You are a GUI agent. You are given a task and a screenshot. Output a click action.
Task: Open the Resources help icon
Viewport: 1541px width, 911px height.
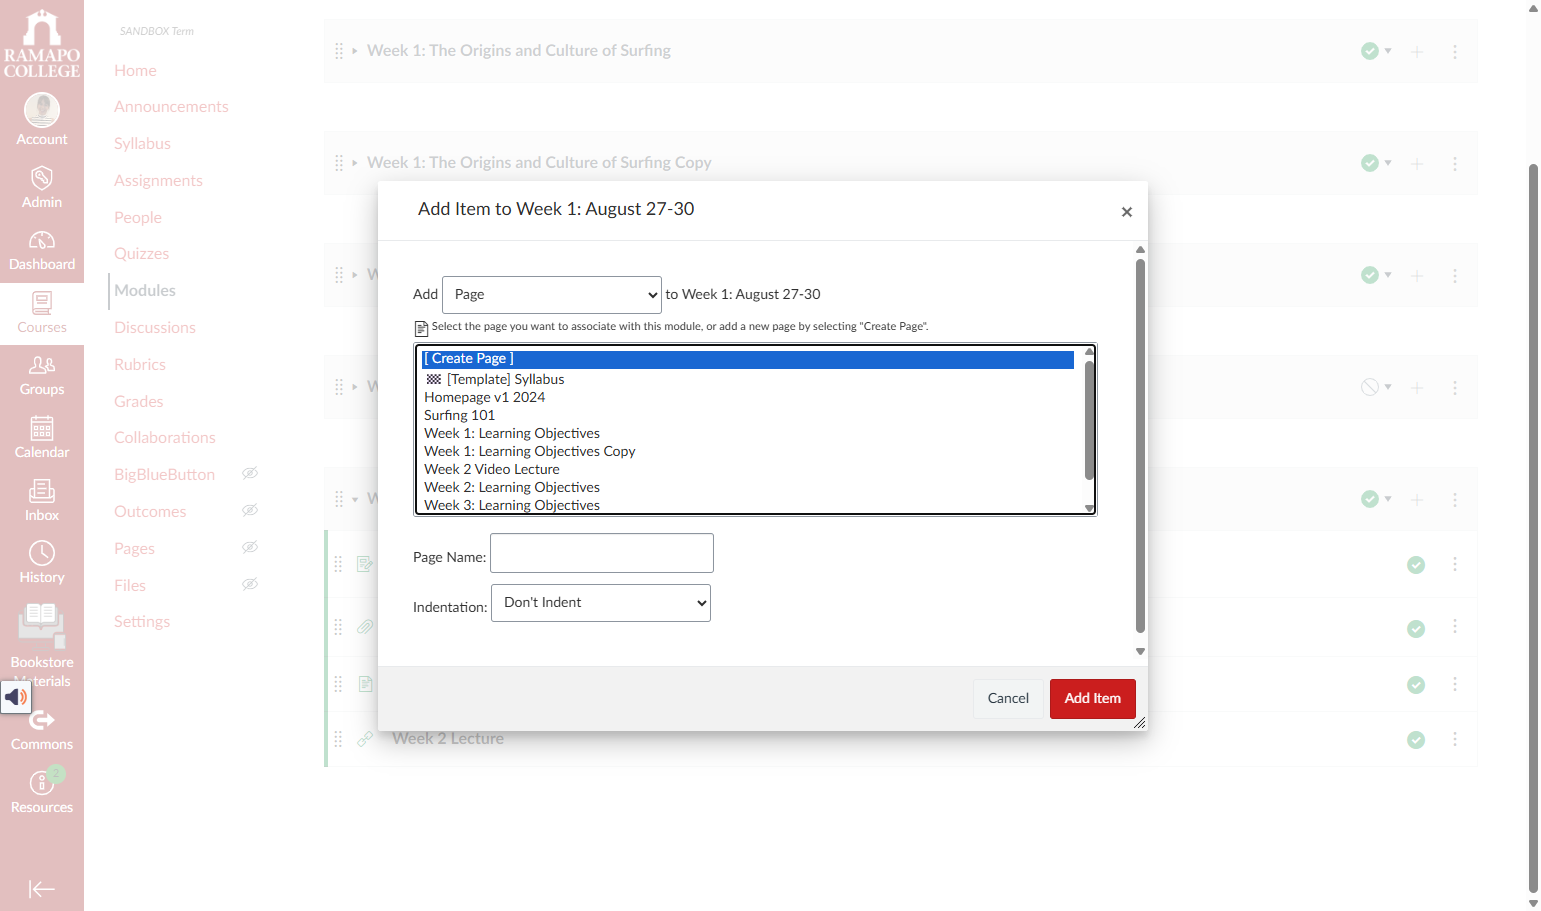pos(42,793)
